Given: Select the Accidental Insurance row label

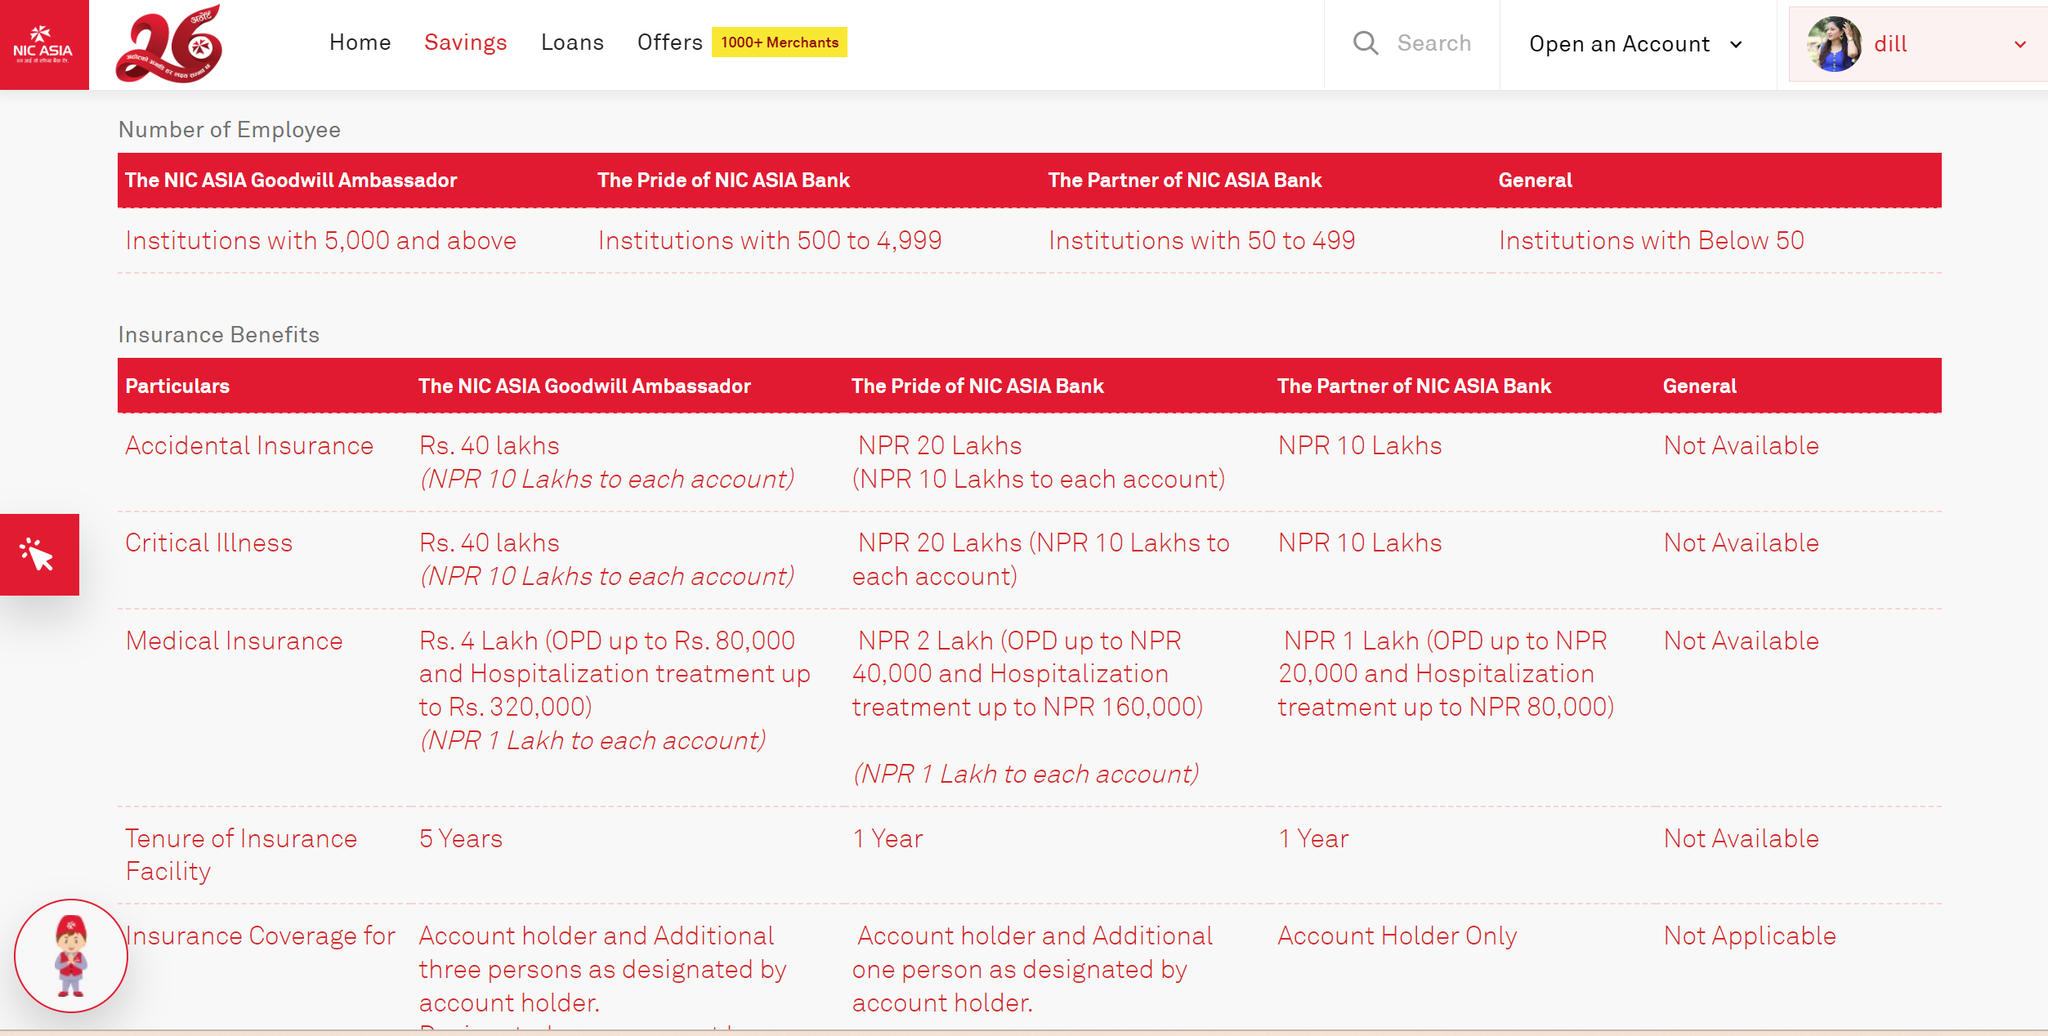Looking at the screenshot, I should [x=249, y=446].
